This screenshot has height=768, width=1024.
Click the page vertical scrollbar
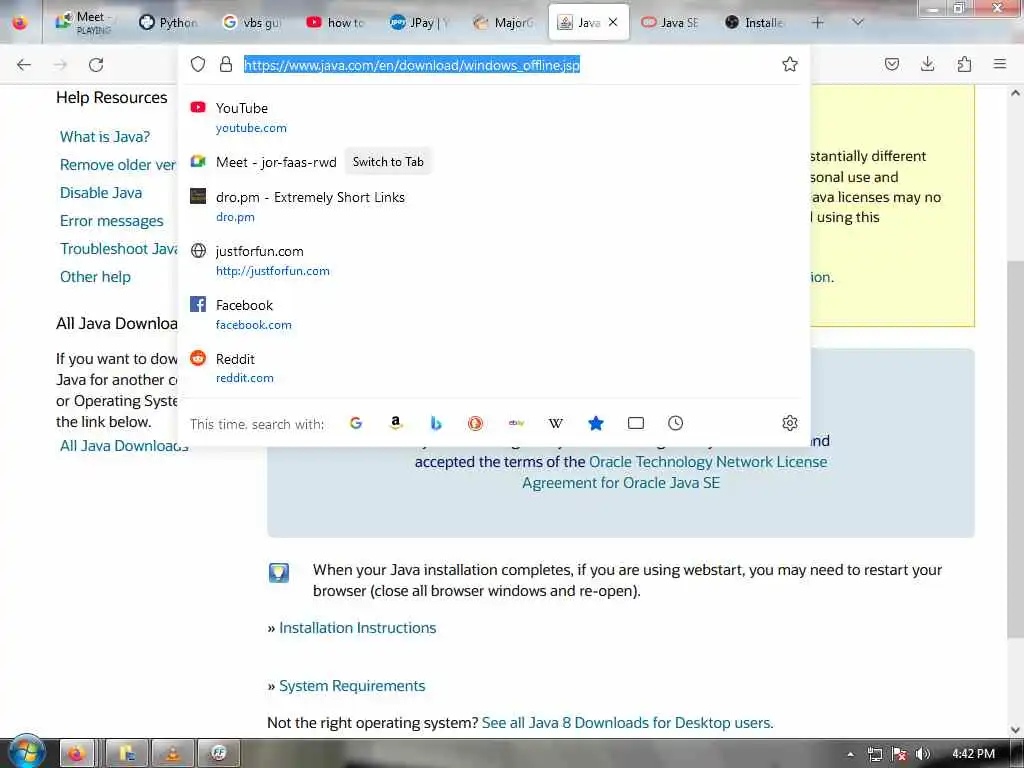tap(1016, 451)
